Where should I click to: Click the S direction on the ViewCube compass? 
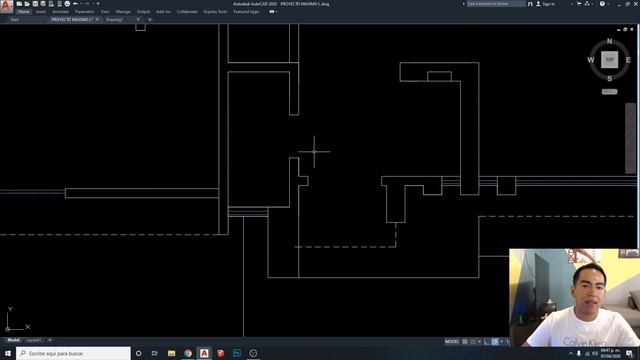pyautogui.click(x=609, y=78)
